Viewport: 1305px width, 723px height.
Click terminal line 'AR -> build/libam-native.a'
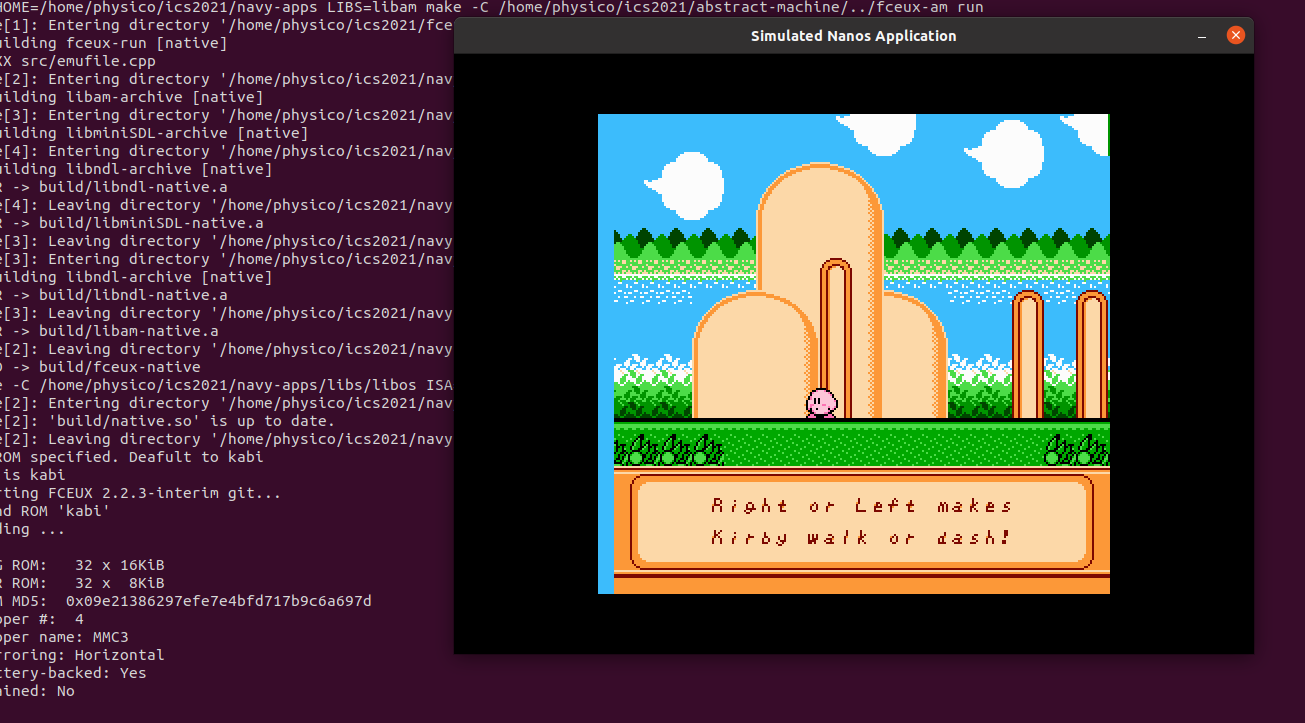point(109,331)
